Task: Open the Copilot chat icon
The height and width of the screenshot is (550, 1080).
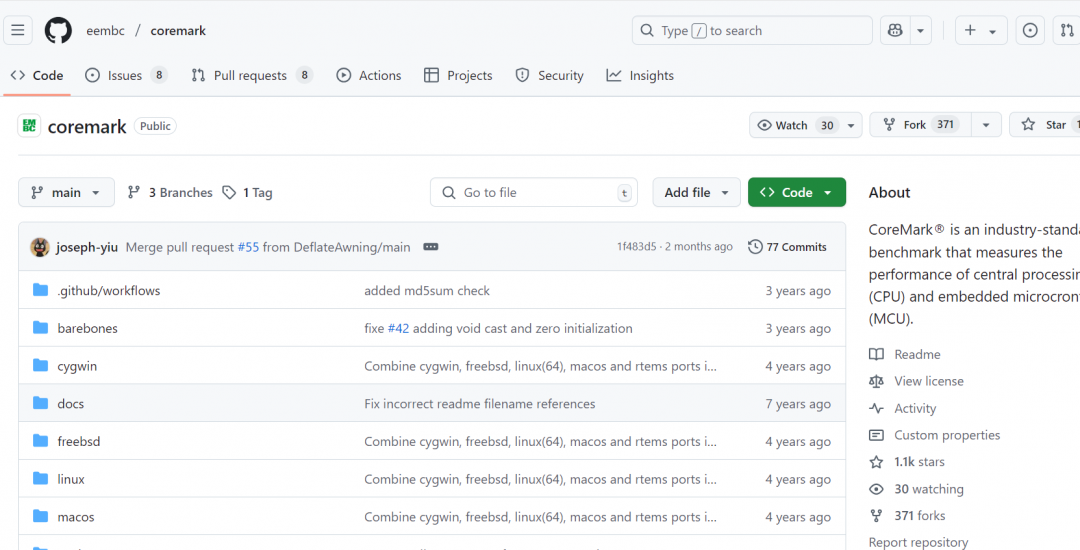Action: pyautogui.click(x=895, y=30)
